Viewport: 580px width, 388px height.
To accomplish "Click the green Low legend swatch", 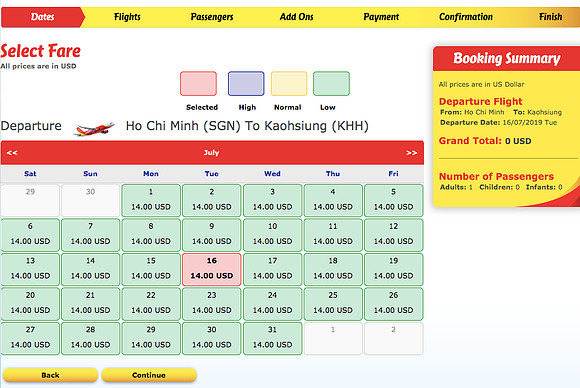I will pyautogui.click(x=331, y=84).
